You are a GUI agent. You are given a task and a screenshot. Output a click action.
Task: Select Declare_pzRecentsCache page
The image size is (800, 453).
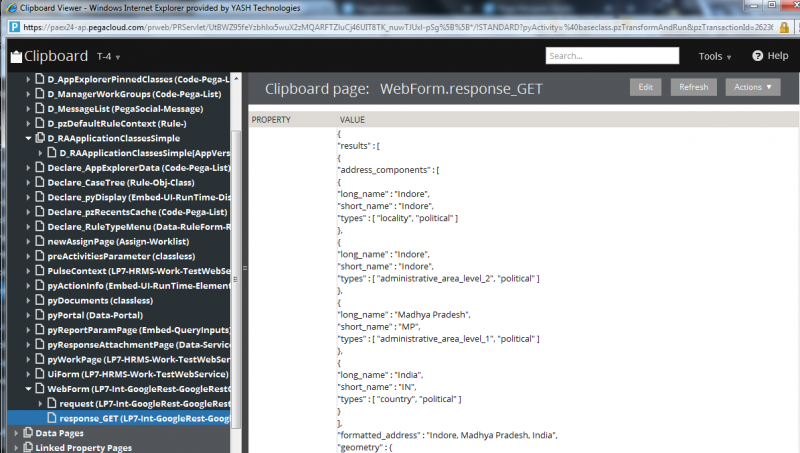point(137,212)
